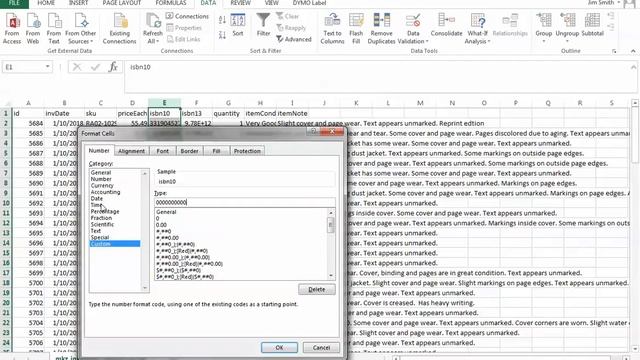Click Existing Connections icon
The height and width of the screenshot is (360, 640).
tap(120, 28)
